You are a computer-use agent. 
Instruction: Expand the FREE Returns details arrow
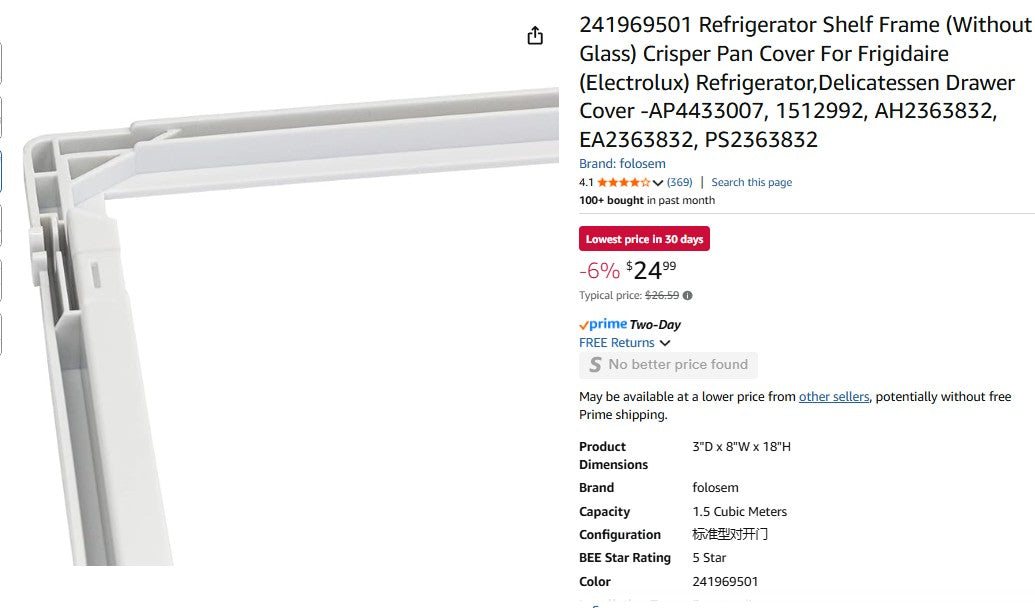(x=665, y=343)
